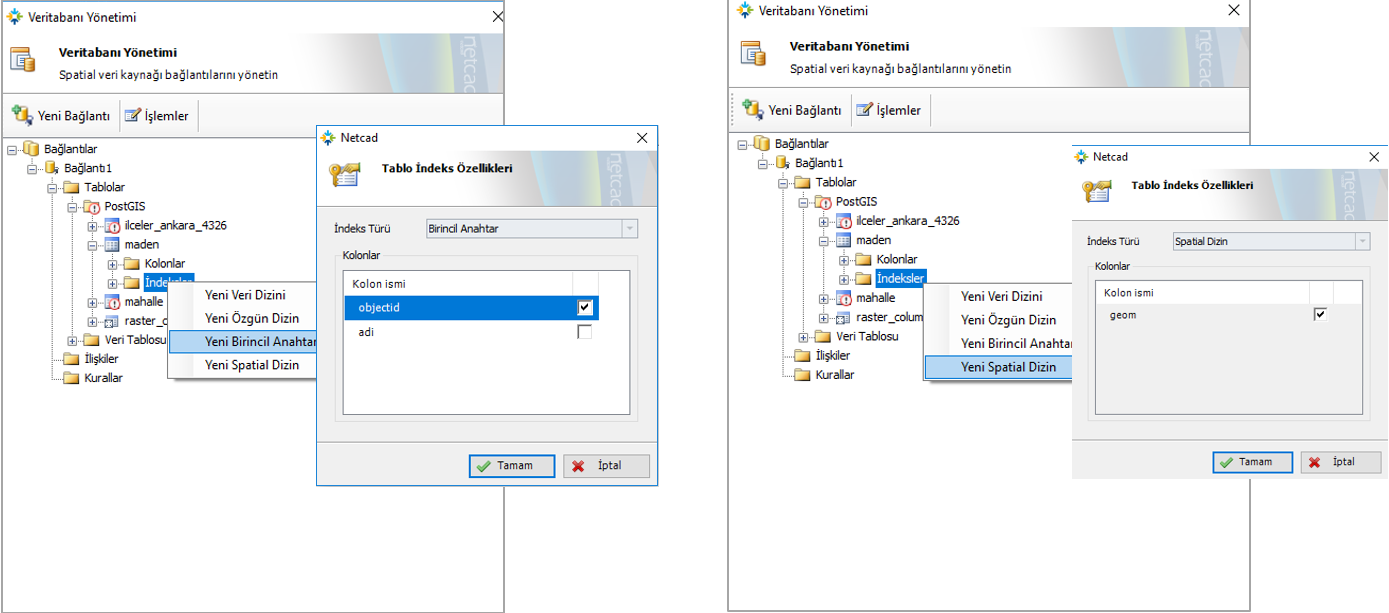Collapse Bağlantılar node in left window tree
1389x613 pixels.
tap(11, 149)
